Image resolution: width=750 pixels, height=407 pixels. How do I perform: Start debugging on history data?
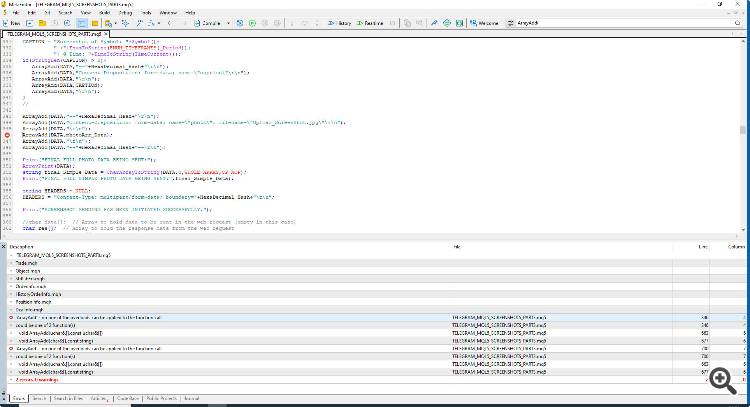[340, 23]
